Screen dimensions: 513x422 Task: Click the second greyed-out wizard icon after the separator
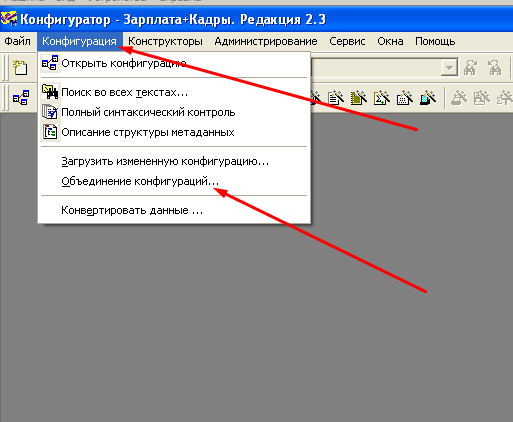[482, 98]
